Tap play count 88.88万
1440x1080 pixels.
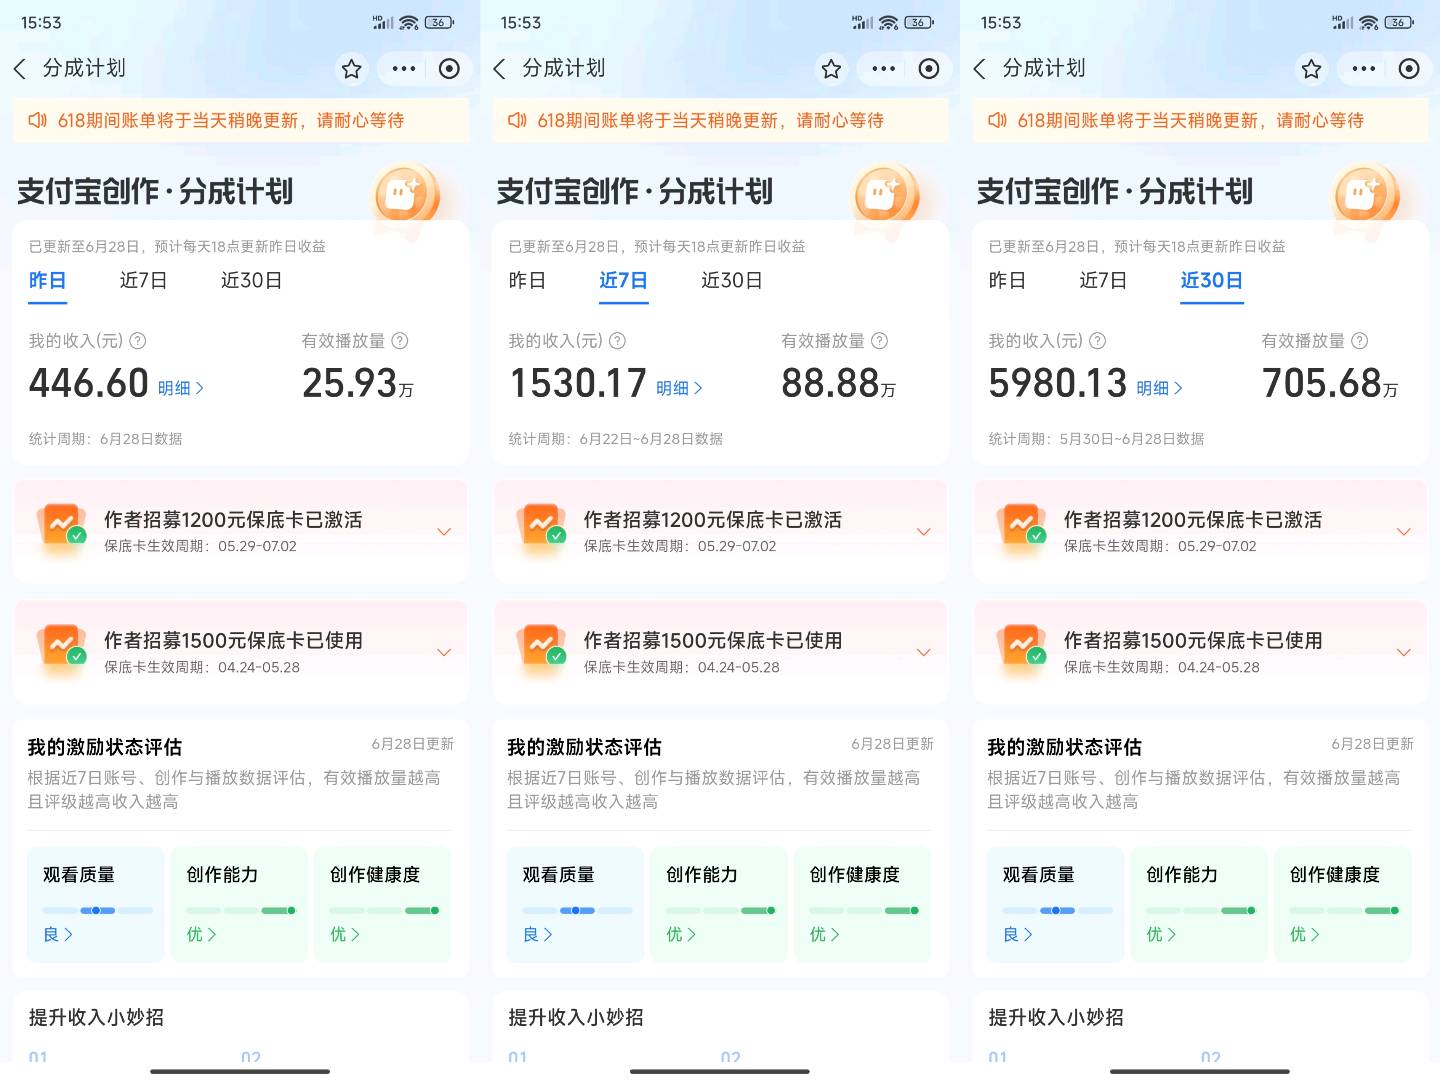pos(838,383)
